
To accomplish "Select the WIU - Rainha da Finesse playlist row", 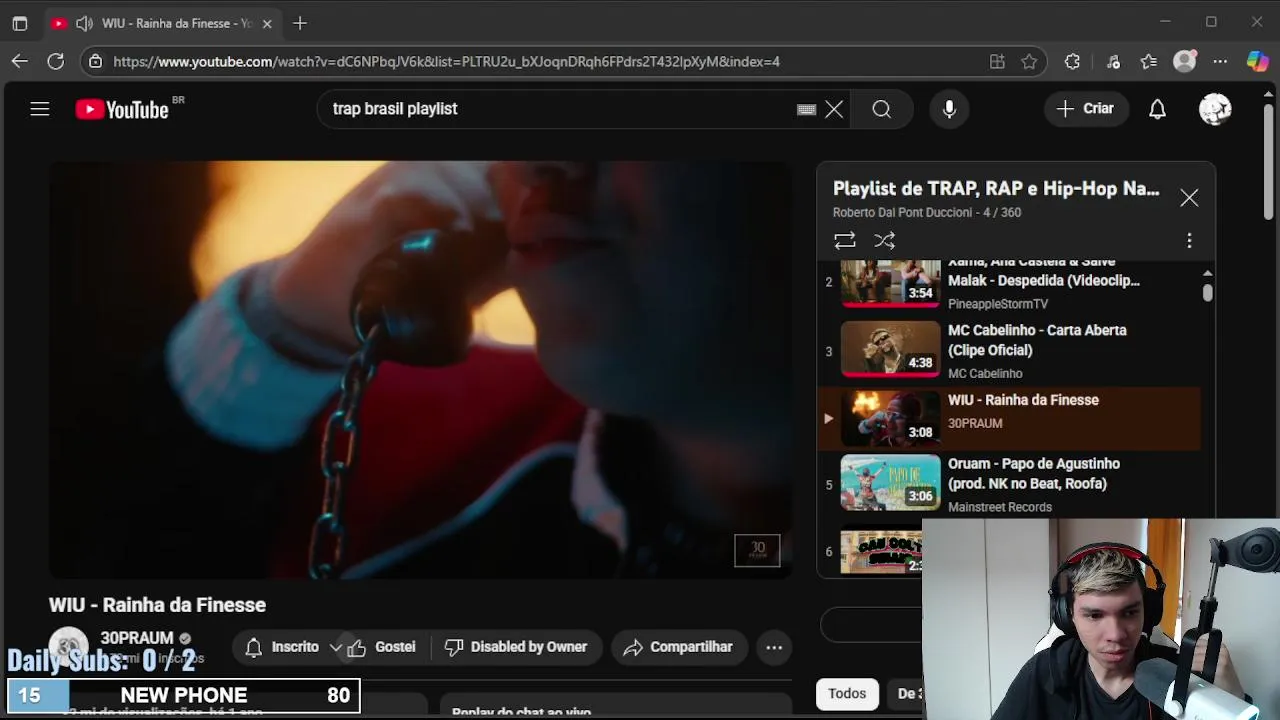I will tap(1010, 418).
